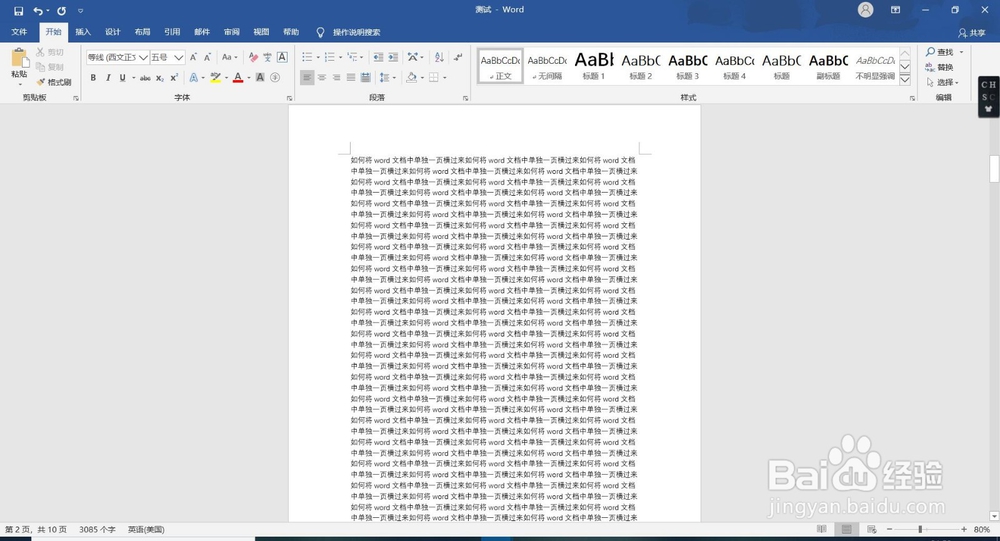Switch to the References (引用) tab
The height and width of the screenshot is (541, 1000).
[172, 32]
